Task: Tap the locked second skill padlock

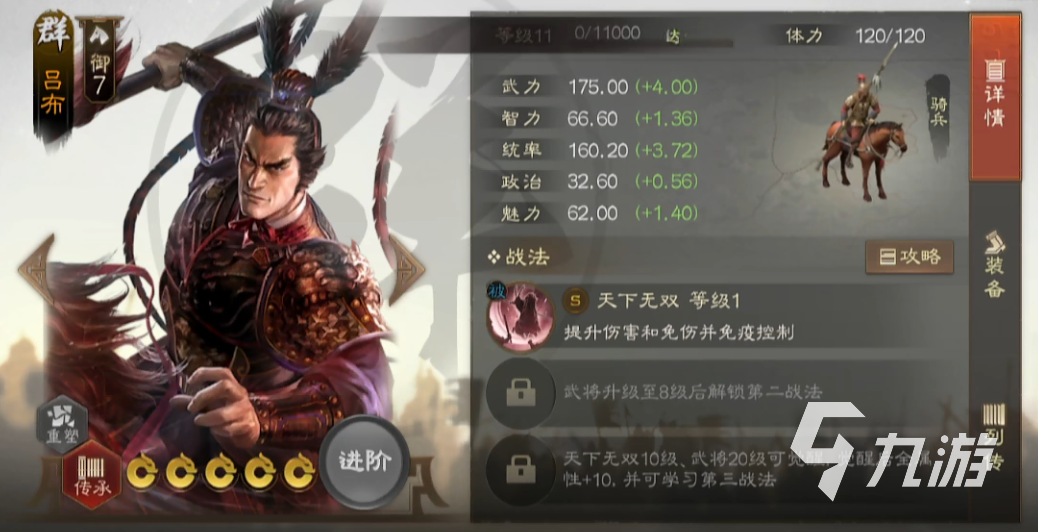Action: point(520,393)
